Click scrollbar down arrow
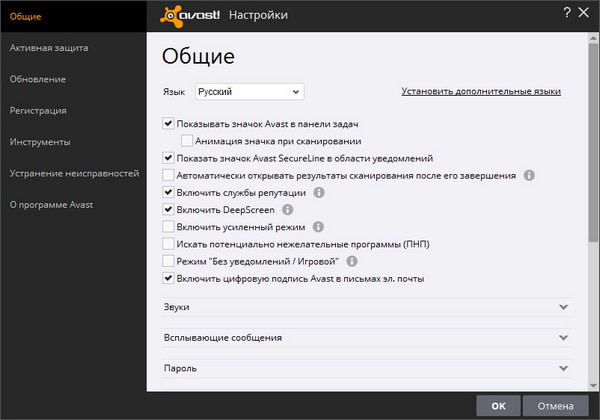This screenshot has height=420, width=600. [x=593, y=386]
